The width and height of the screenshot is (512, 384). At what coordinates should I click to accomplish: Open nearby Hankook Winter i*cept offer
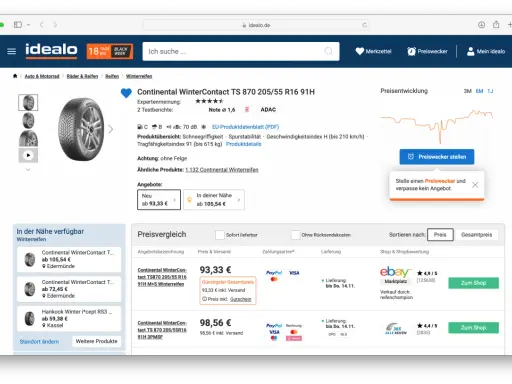(x=69, y=318)
